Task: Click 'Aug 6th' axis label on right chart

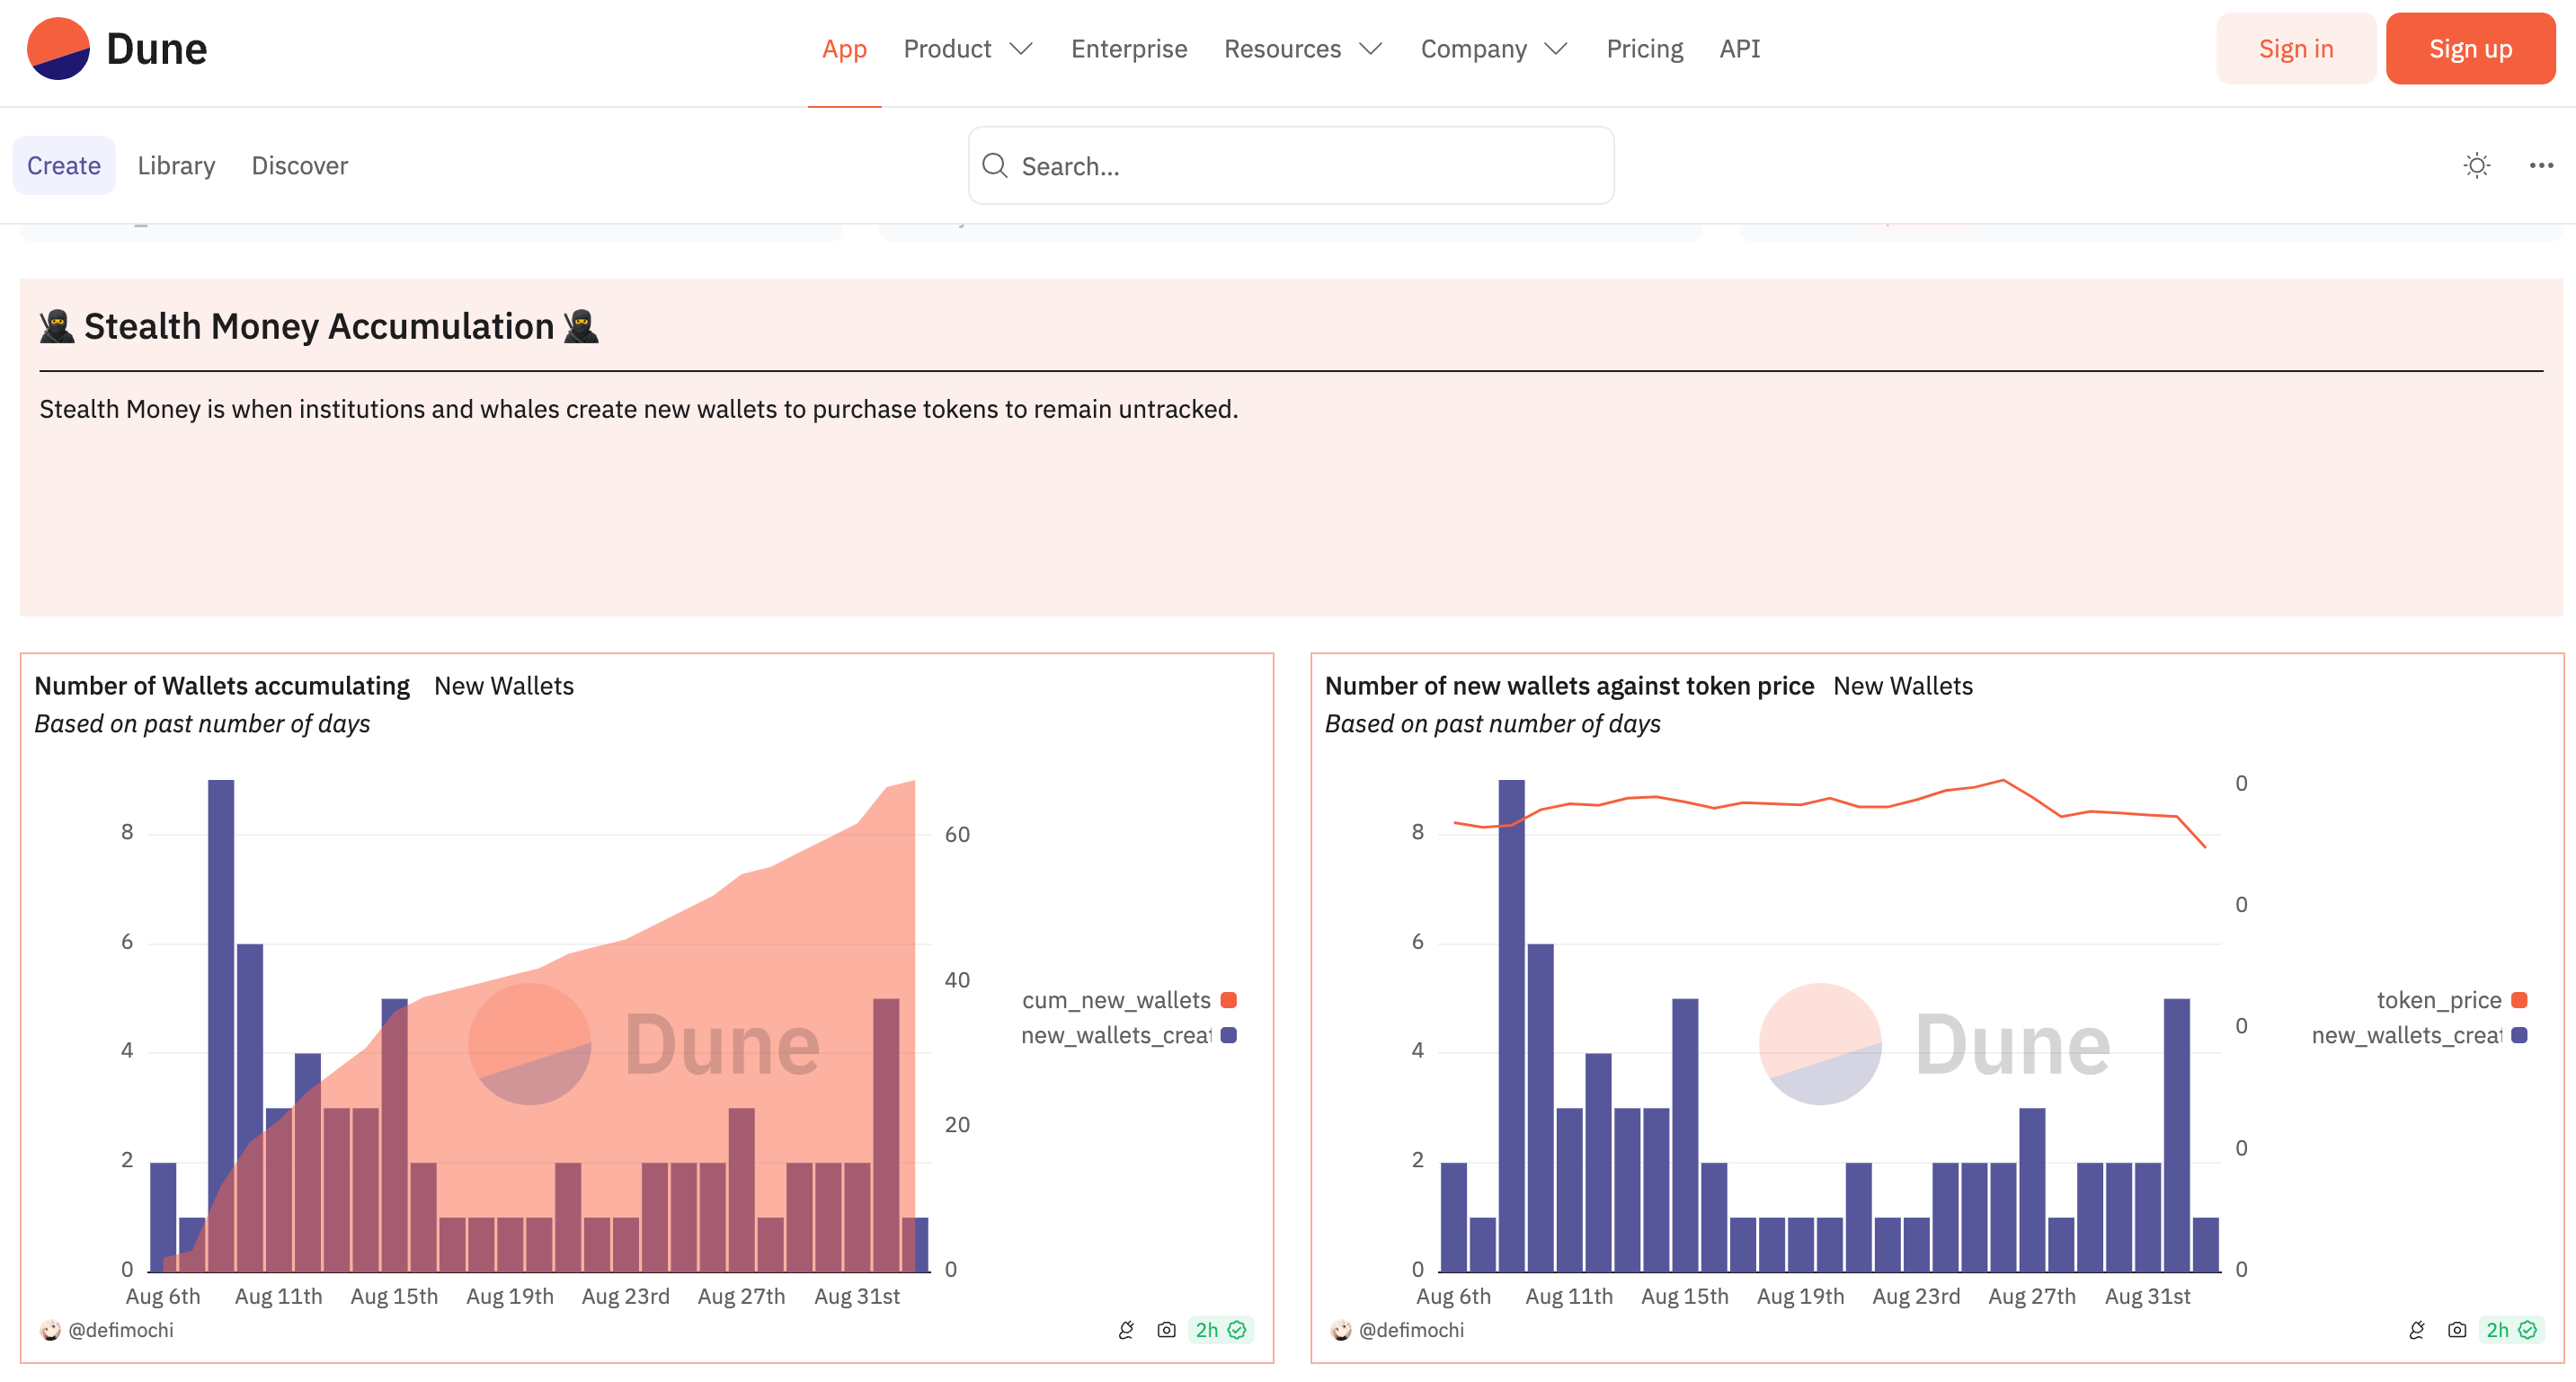Action: click(x=1453, y=1297)
